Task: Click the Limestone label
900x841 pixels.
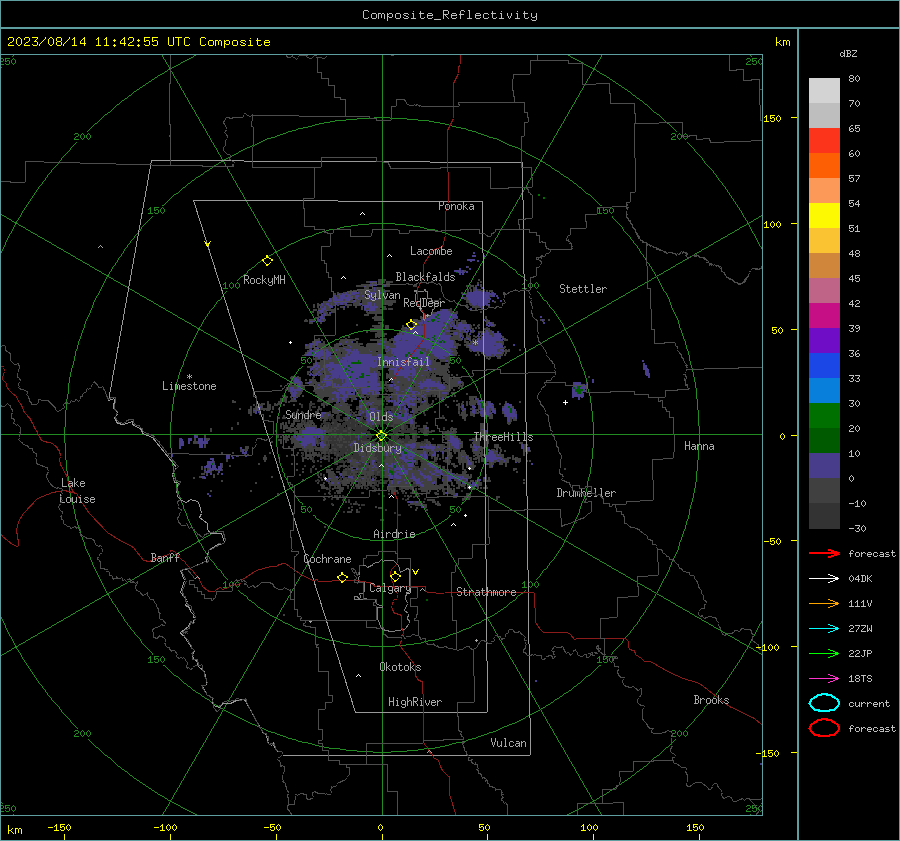Action: point(189,386)
